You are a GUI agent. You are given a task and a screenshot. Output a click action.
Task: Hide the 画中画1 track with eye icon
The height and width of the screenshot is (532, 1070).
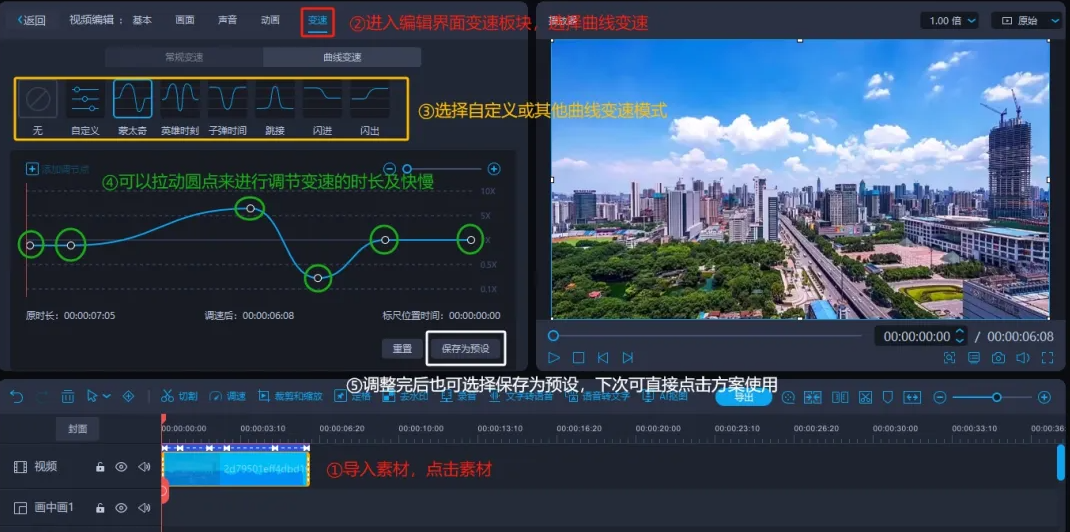coord(121,508)
